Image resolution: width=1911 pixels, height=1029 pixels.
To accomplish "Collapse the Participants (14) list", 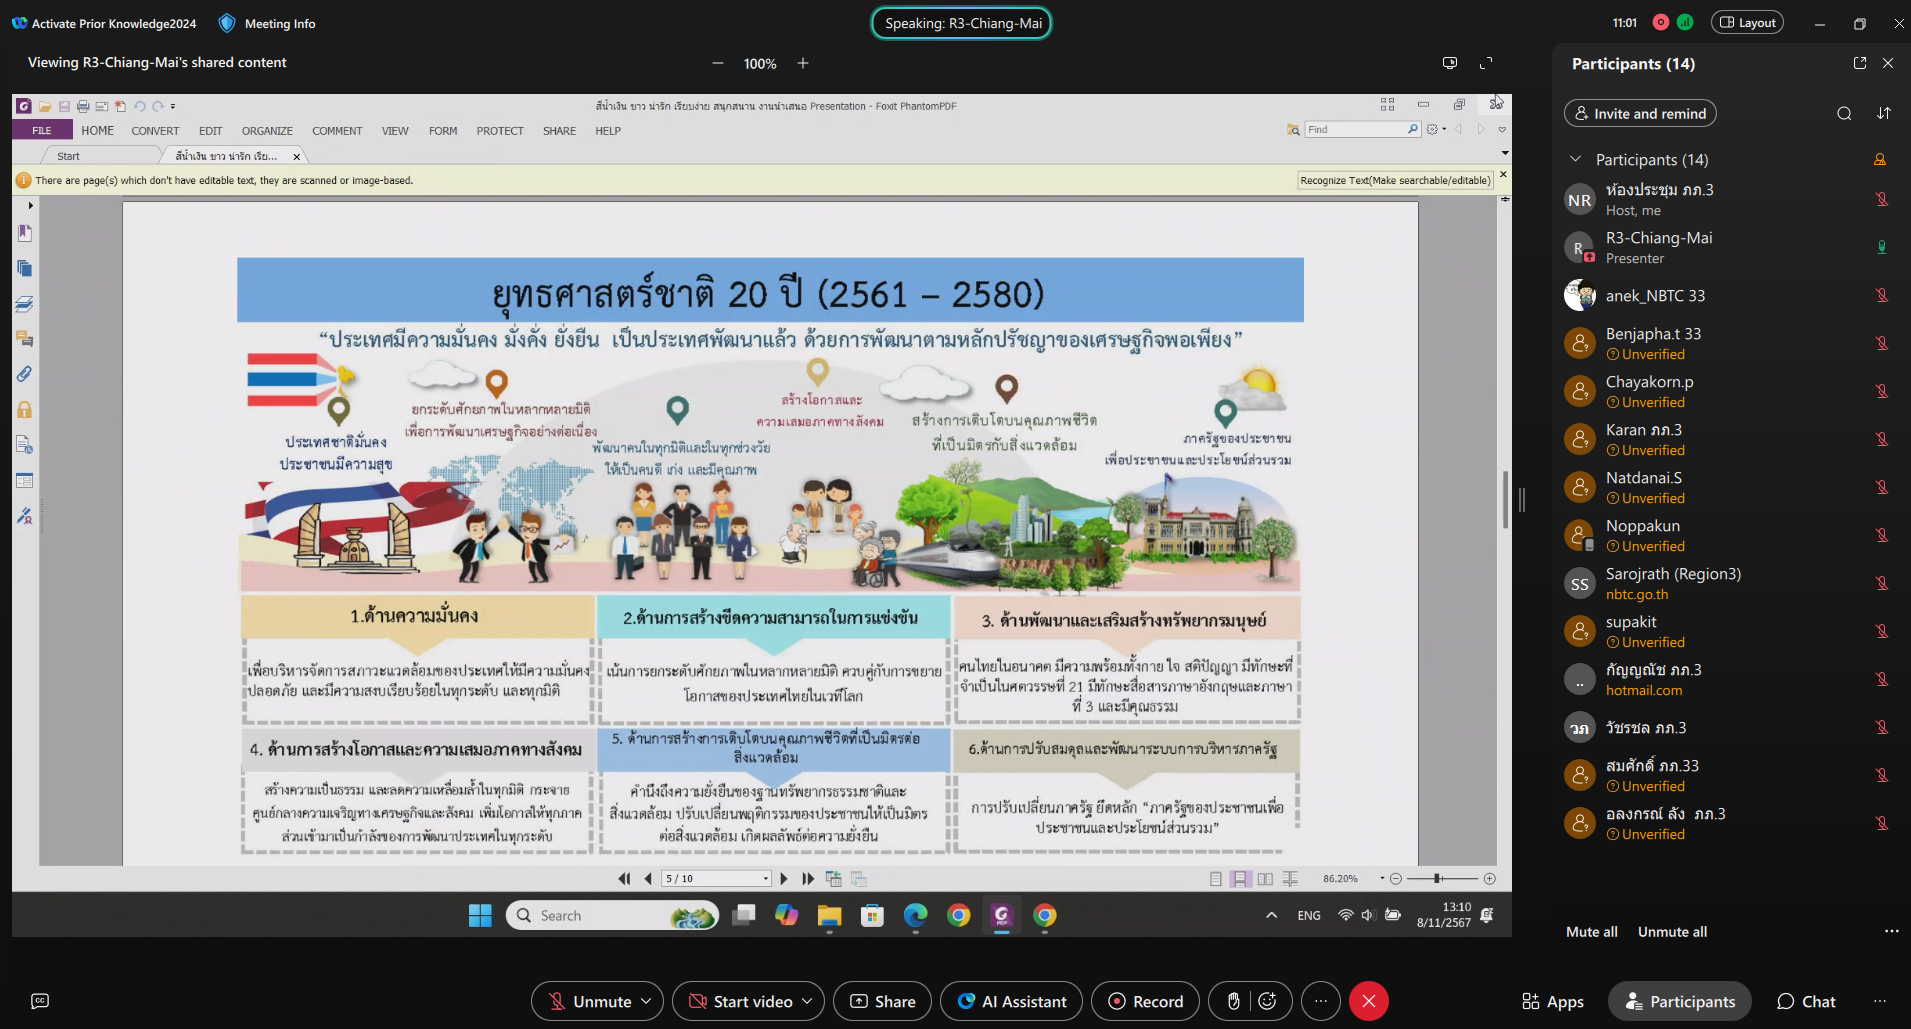I will point(1576,159).
